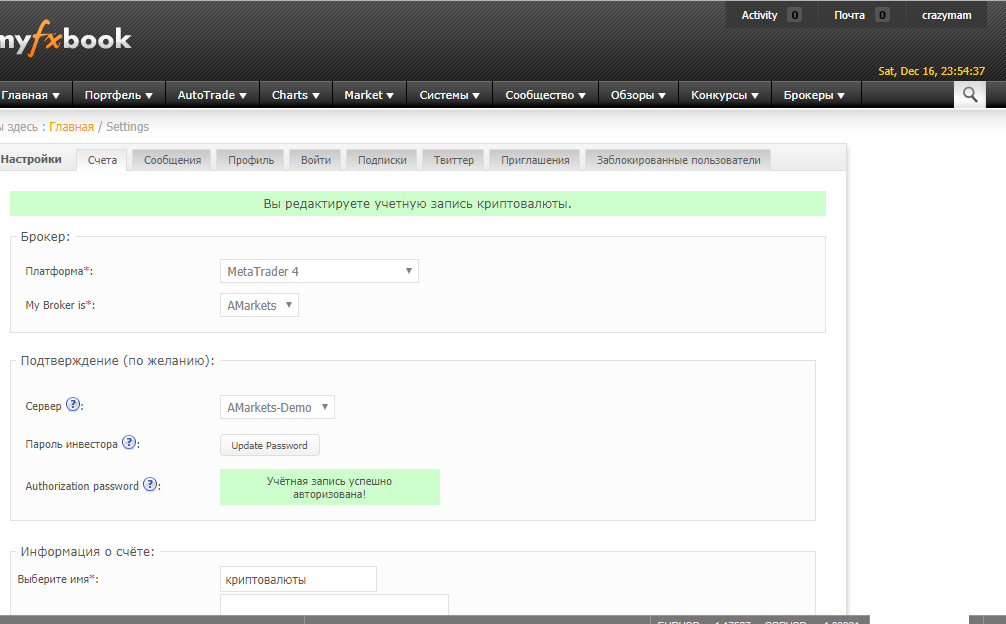1006x624 pixels.
Task: Switch to the Профиль tab
Action: coord(251,160)
